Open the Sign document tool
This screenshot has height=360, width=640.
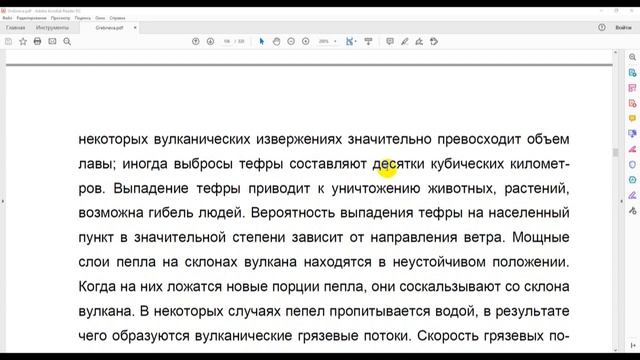(x=419, y=41)
